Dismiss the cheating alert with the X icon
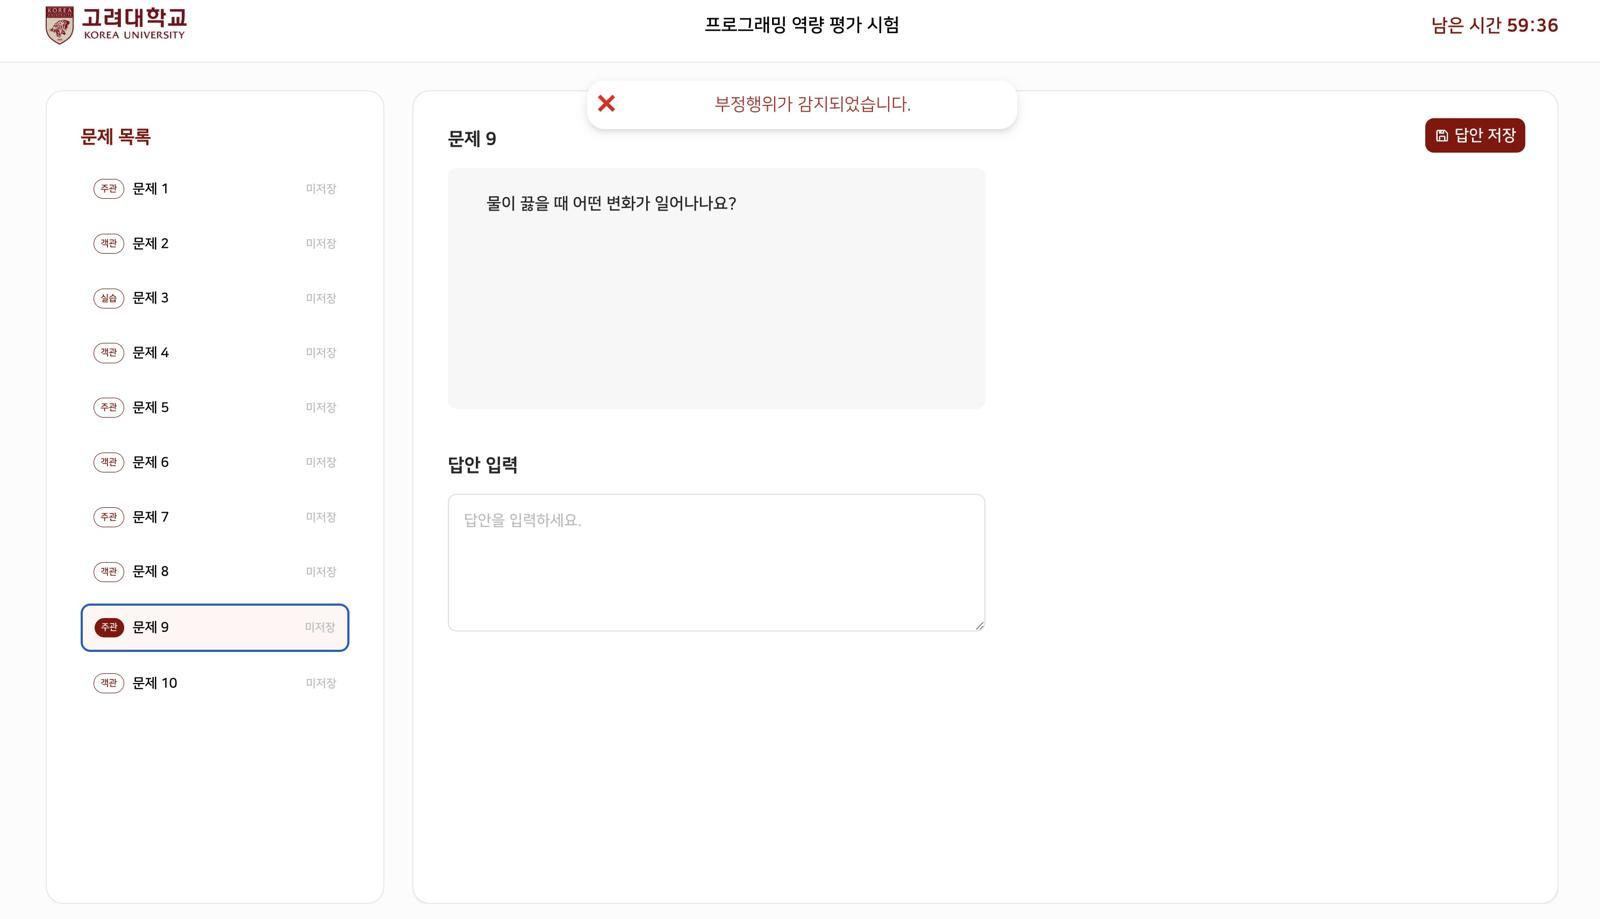The height and width of the screenshot is (919, 1600). (x=606, y=103)
